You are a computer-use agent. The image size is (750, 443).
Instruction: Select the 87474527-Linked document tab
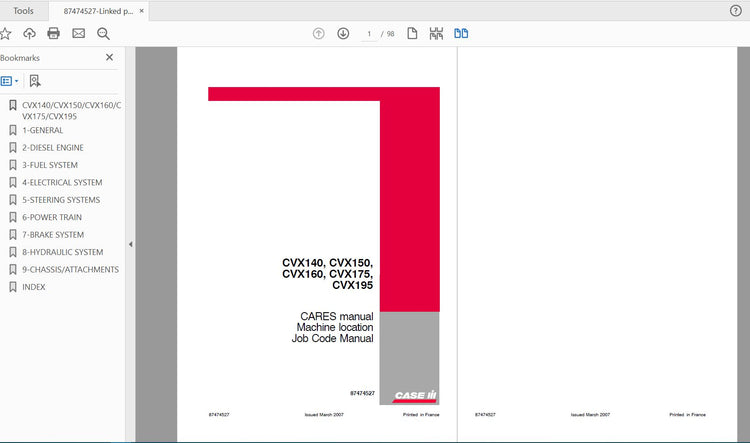pos(98,11)
